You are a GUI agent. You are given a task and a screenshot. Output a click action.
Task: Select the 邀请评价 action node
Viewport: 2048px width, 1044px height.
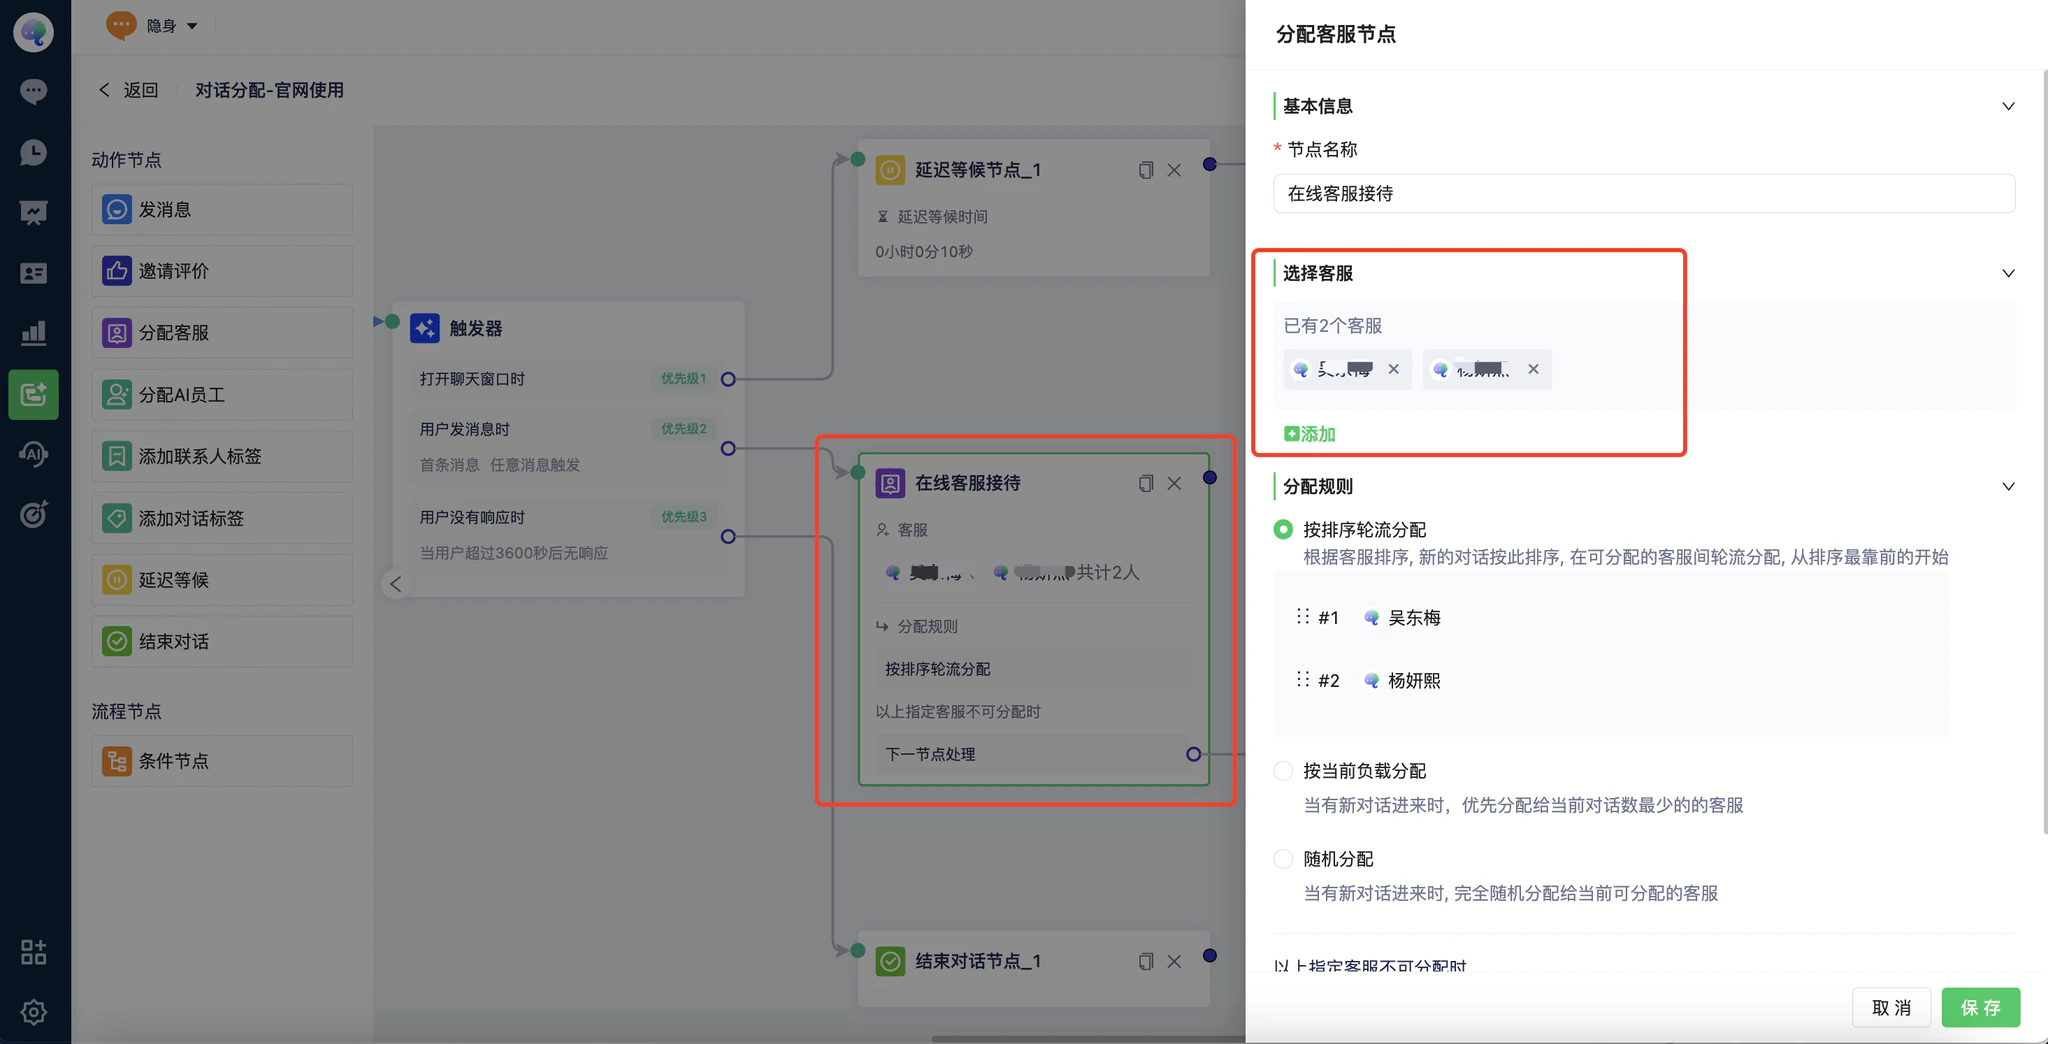pyautogui.click(x=222, y=271)
